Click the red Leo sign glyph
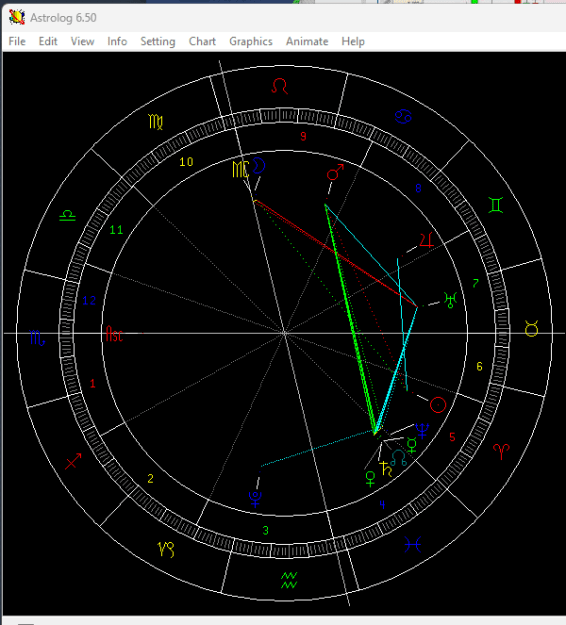 (279, 86)
